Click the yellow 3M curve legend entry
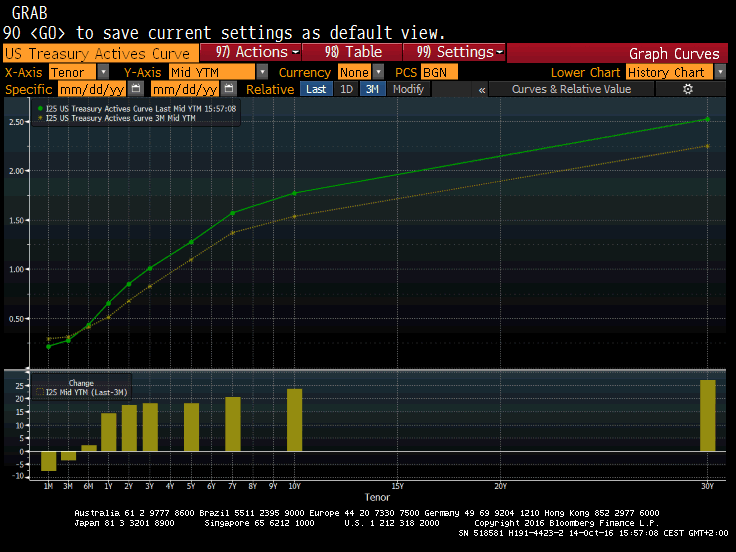736x552 pixels. pyautogui.click(x=116, y=118)
